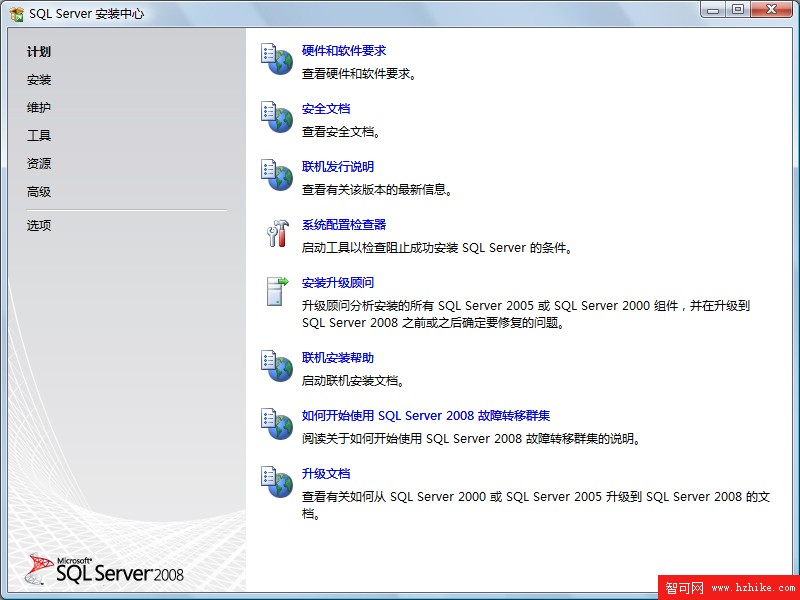
Task: Start the 安装升级顾问 link
Action: 338,283
